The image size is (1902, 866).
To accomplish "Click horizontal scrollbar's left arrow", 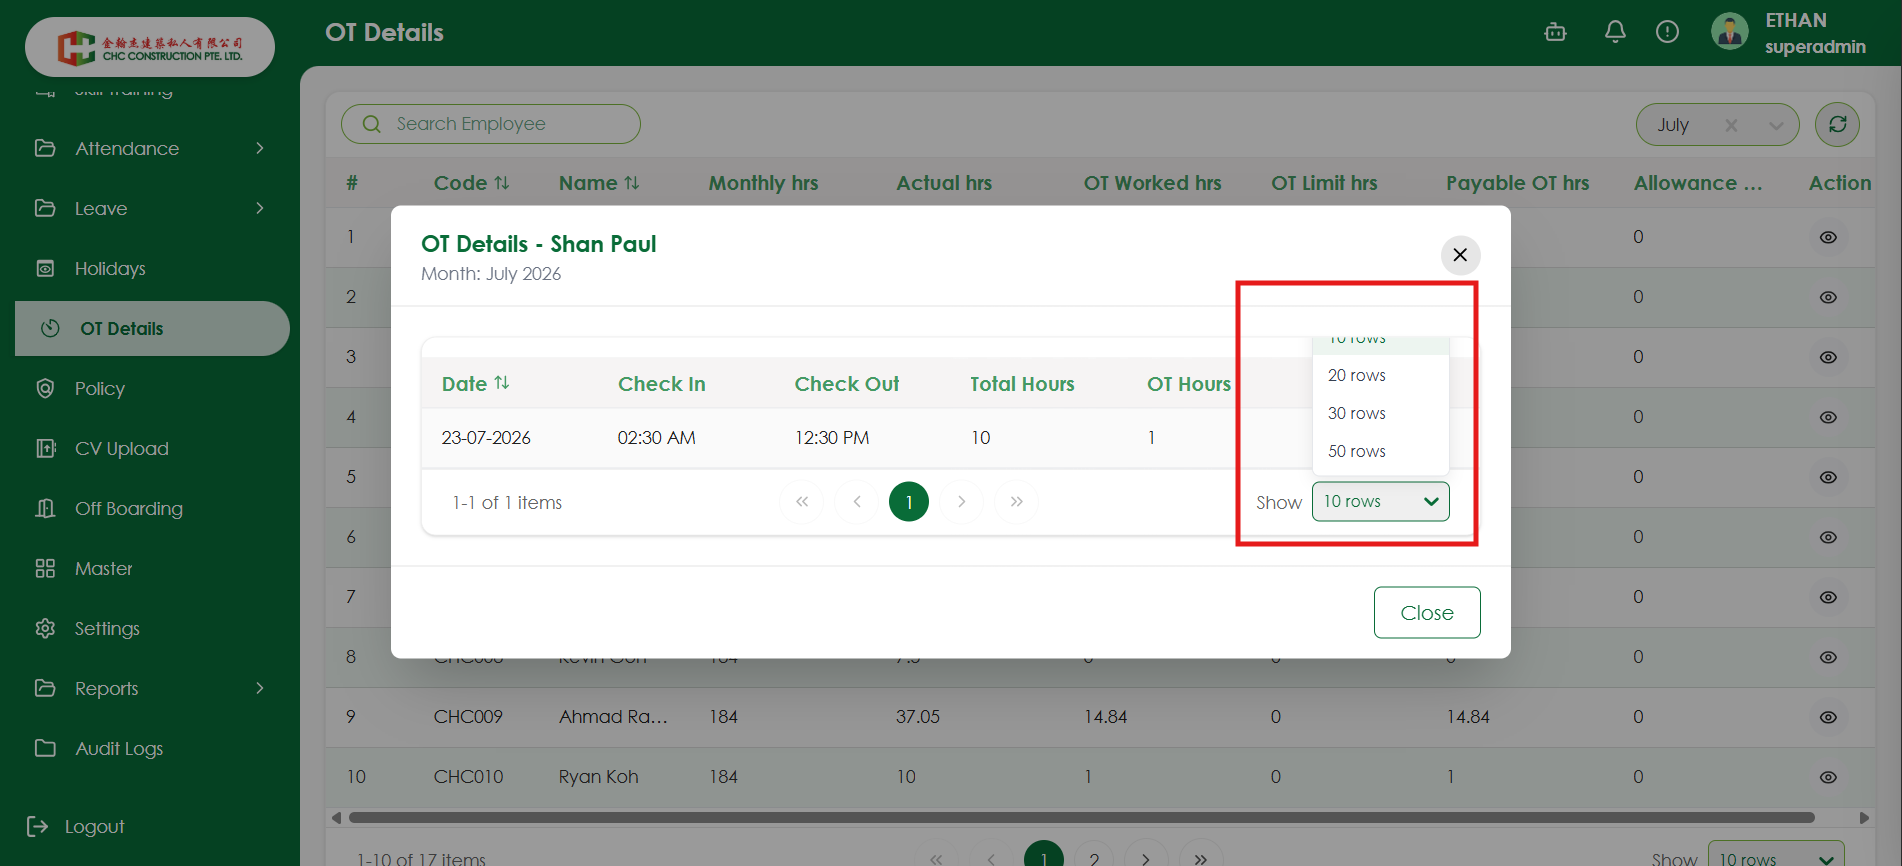I will pos(336,817).
